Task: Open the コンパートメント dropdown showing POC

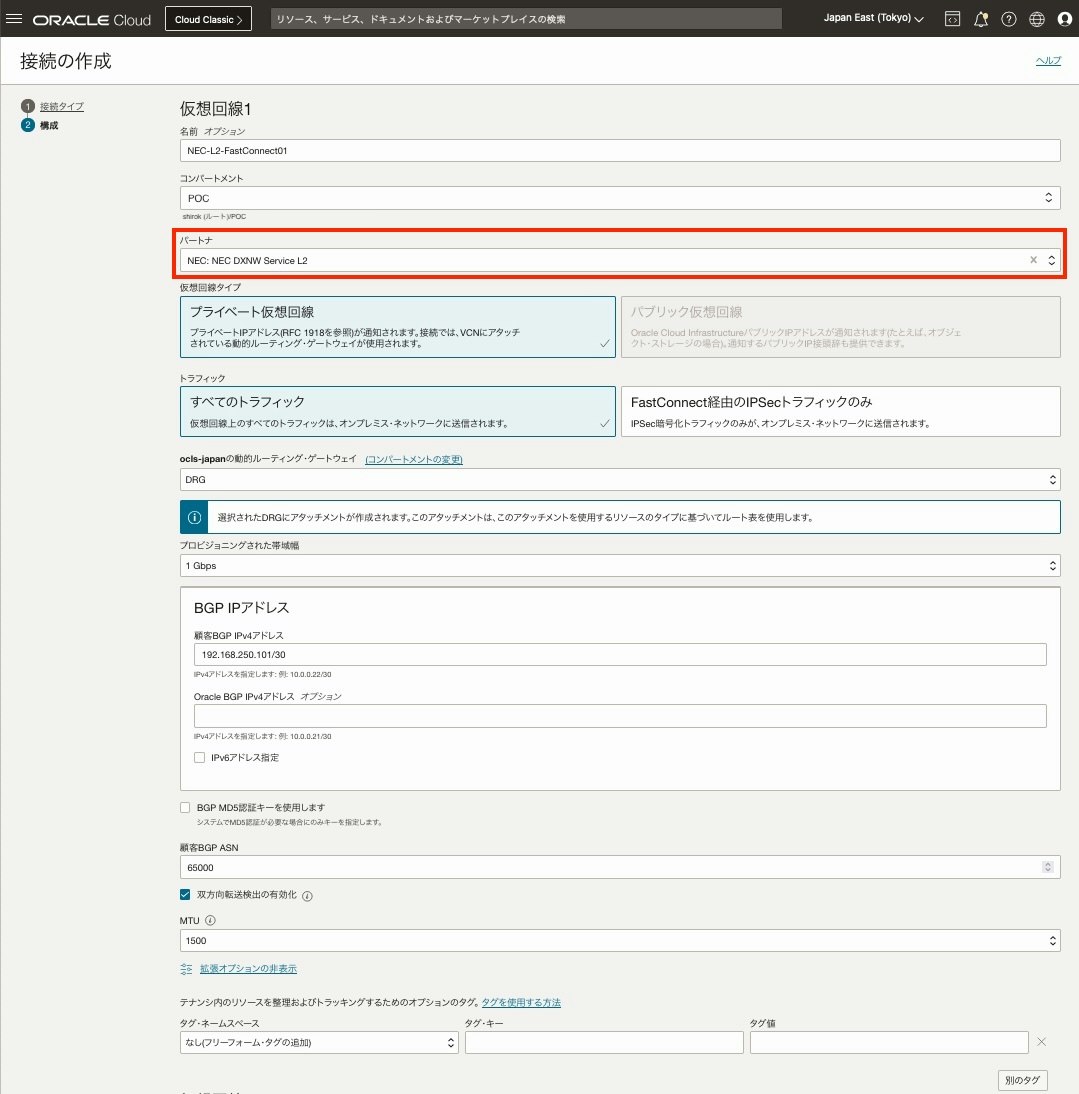Action: (x=620, y=198)
